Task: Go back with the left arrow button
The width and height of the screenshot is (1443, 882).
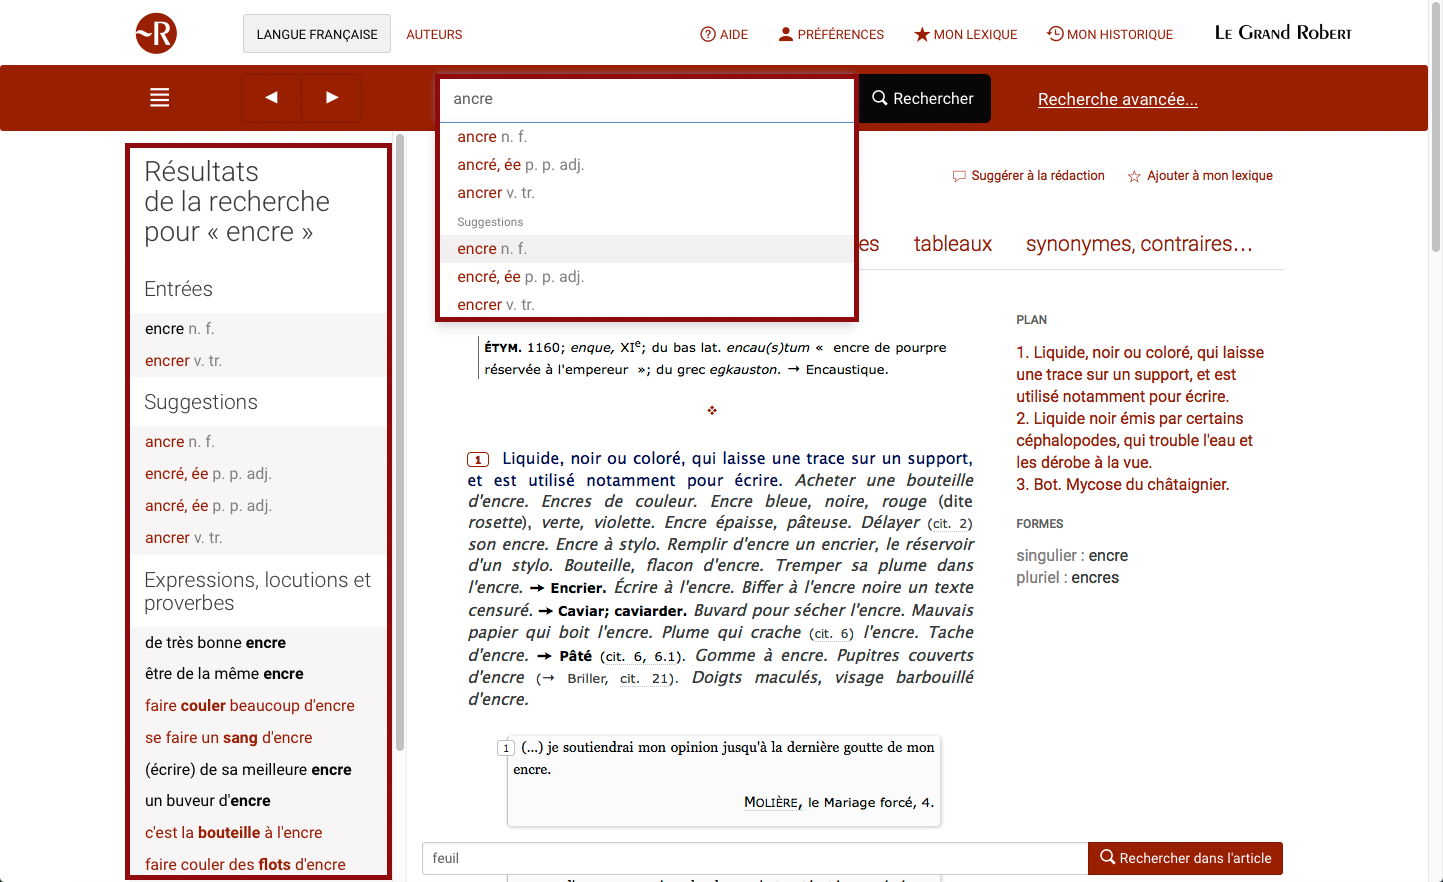Action: (x=271, y=98)
